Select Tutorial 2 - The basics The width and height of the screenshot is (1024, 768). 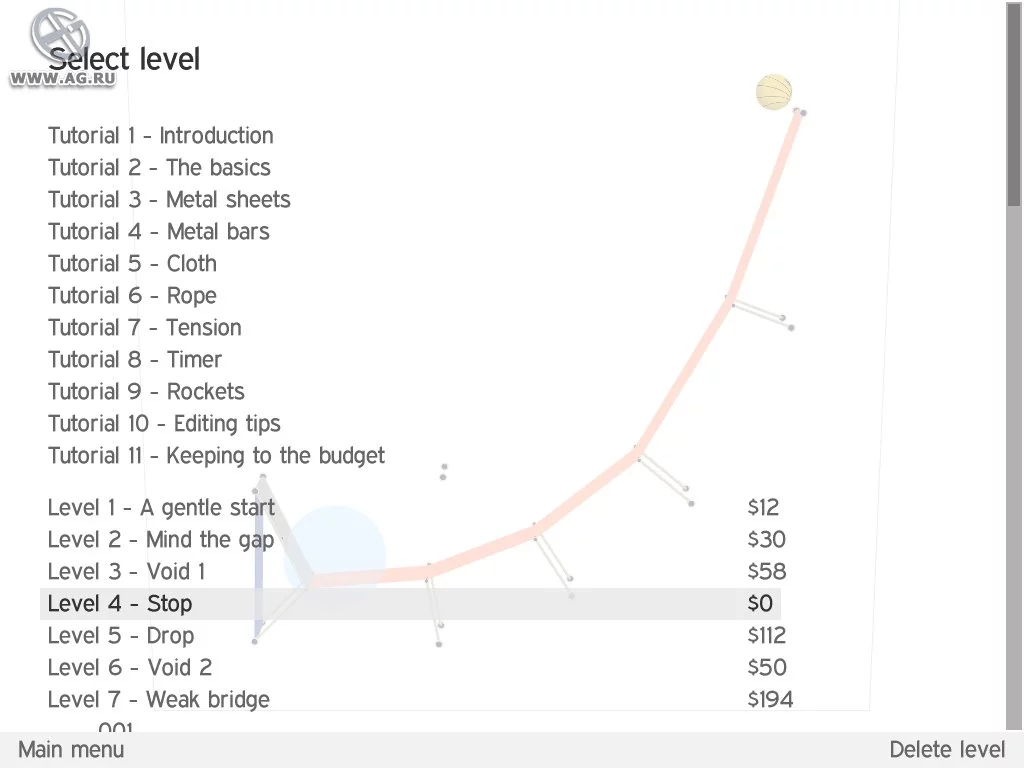[x=159, y=168]
